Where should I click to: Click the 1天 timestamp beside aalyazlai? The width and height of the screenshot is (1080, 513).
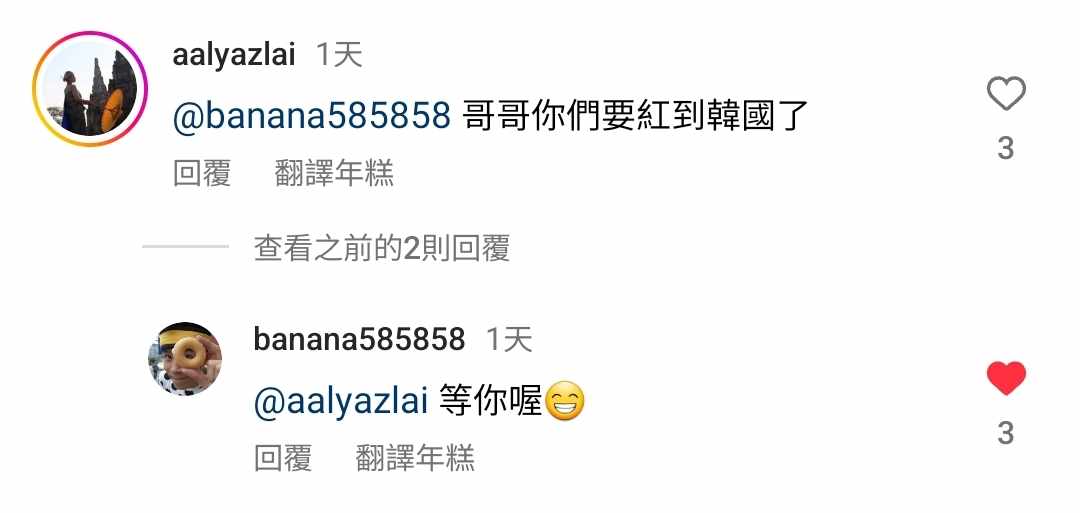point(339,55)
